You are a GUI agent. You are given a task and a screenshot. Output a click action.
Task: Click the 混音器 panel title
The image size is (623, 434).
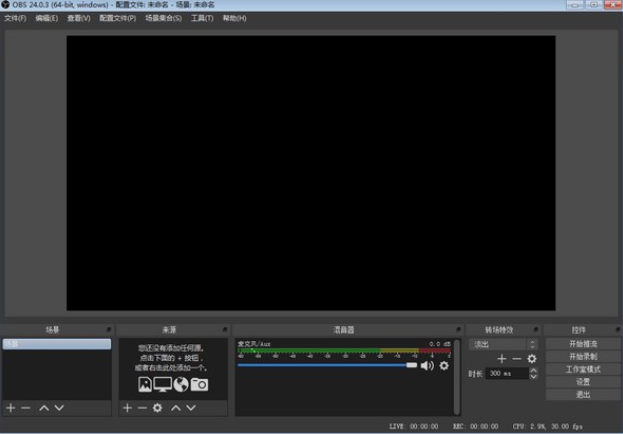344,330
